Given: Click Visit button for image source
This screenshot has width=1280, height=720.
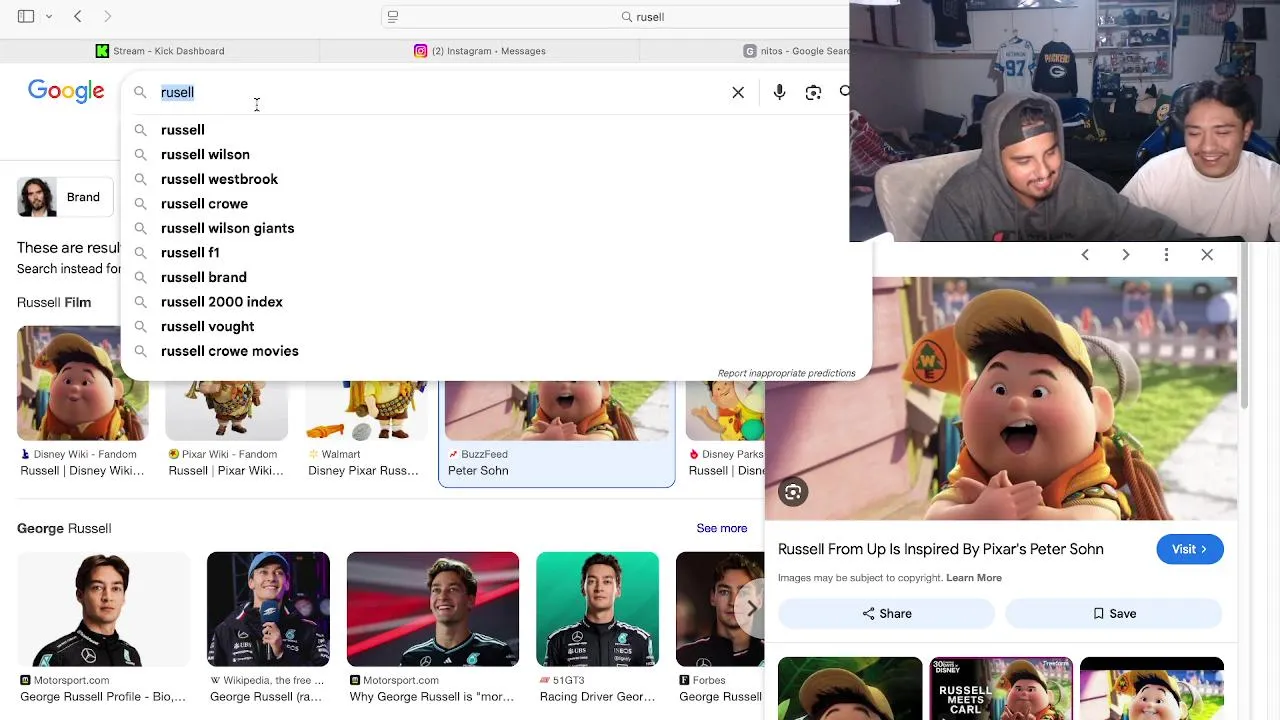Looking at the screenshot, I should pyautogui.click(x=1190, y=549).
